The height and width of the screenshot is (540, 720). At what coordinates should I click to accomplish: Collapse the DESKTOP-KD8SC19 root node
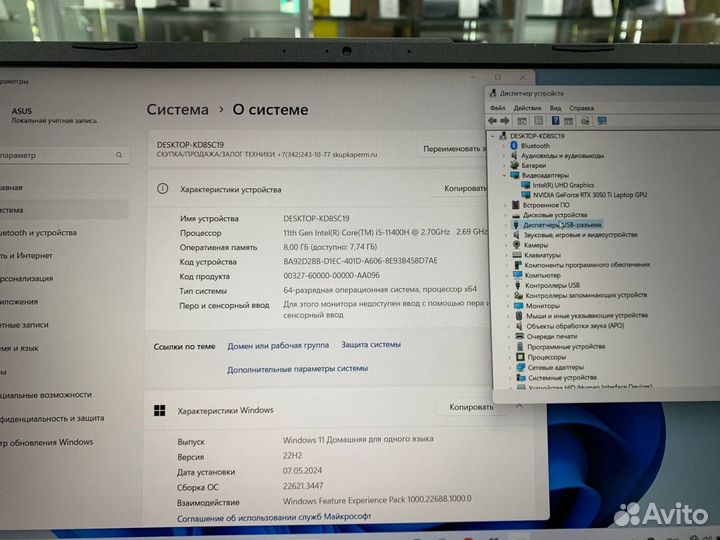(493, 136)
